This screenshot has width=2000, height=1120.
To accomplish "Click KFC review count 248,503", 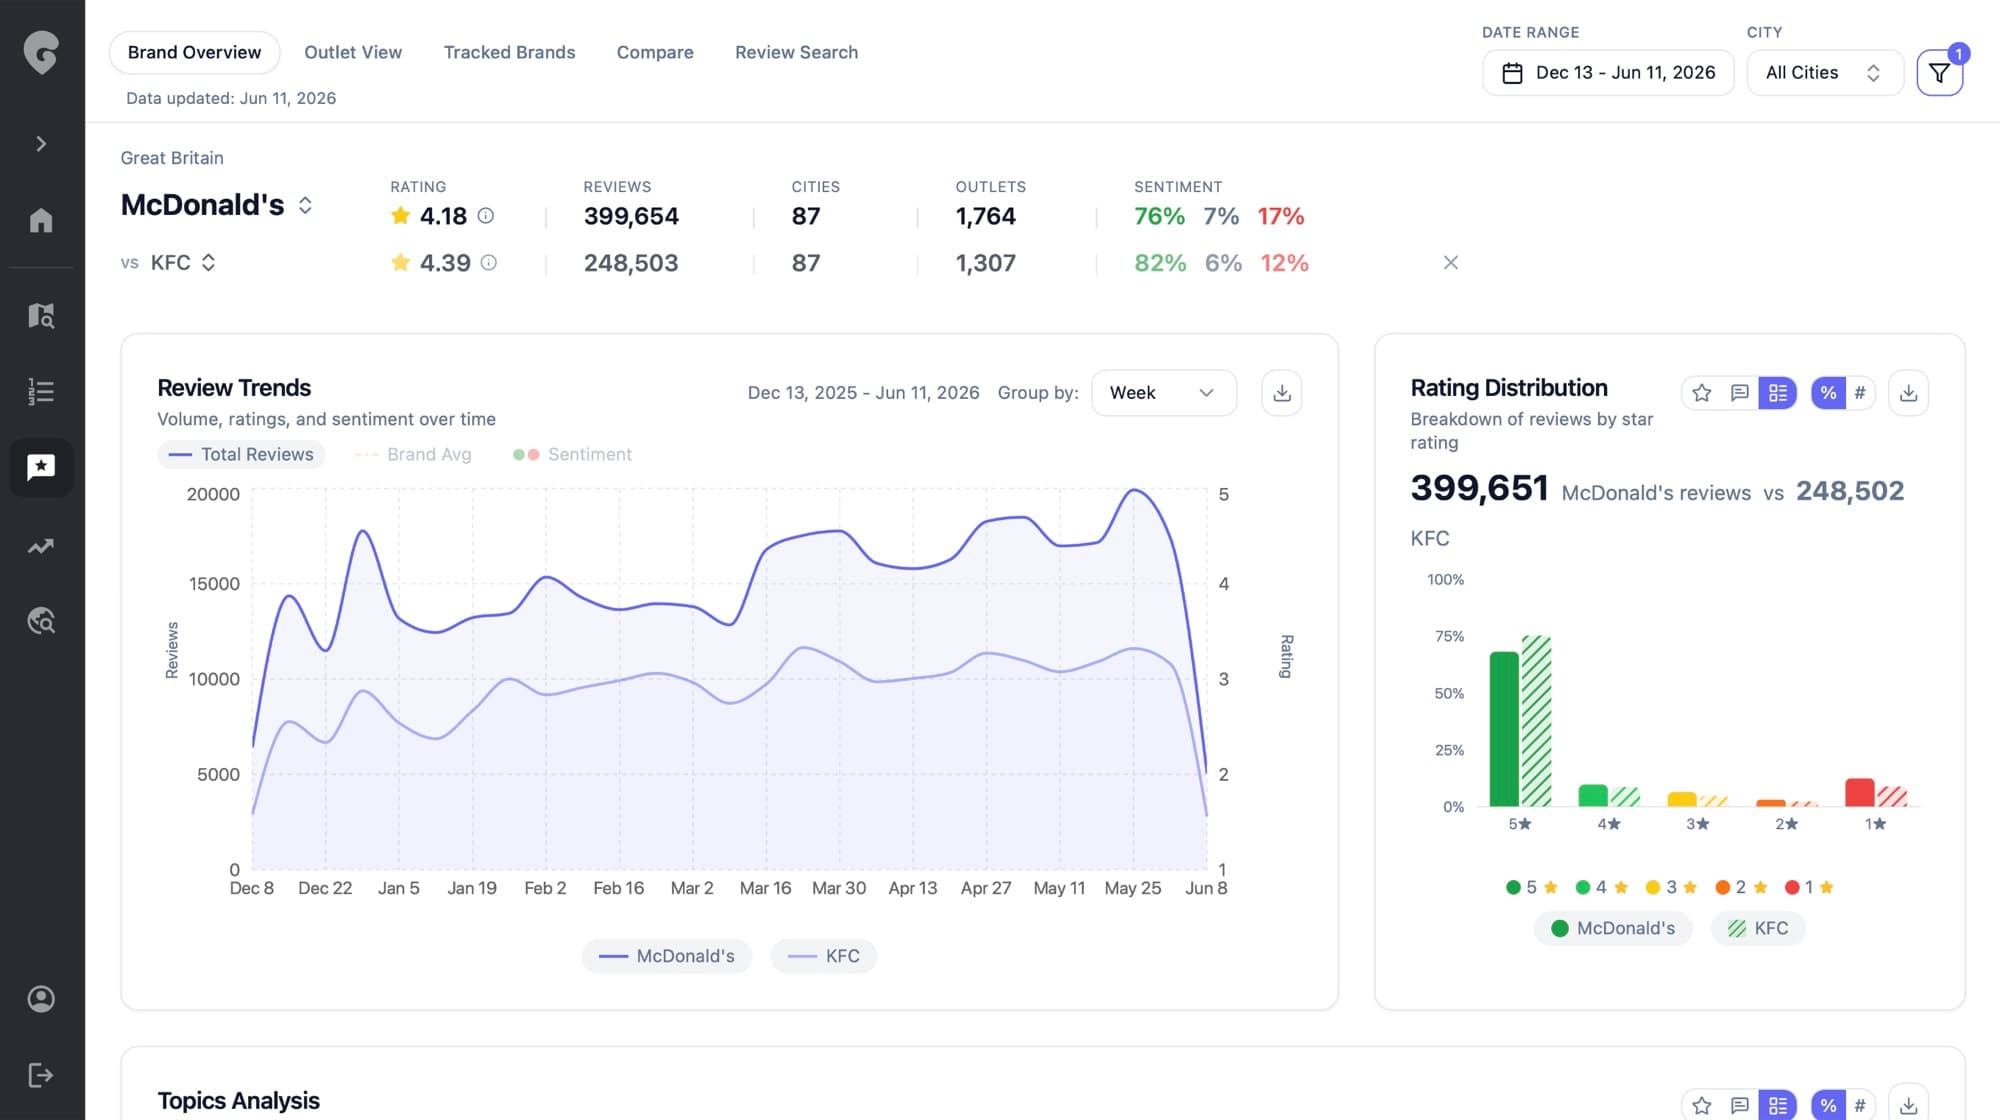I will 631,263.
